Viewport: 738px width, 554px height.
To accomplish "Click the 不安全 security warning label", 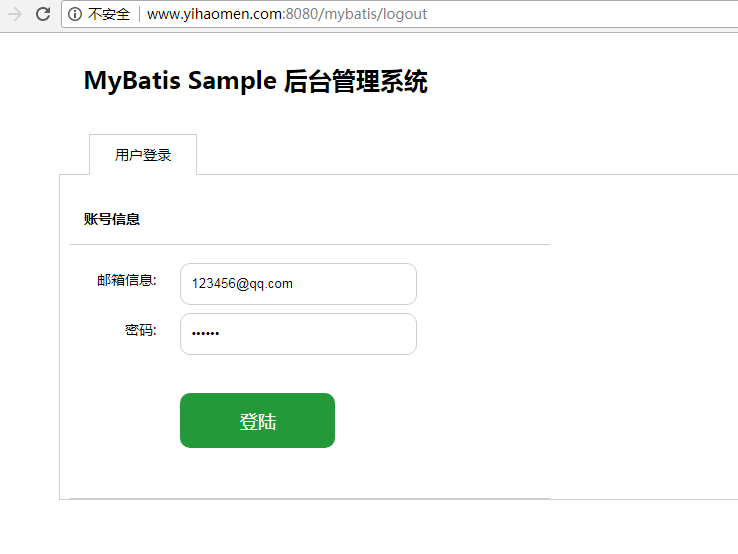I will pos(109,14).
